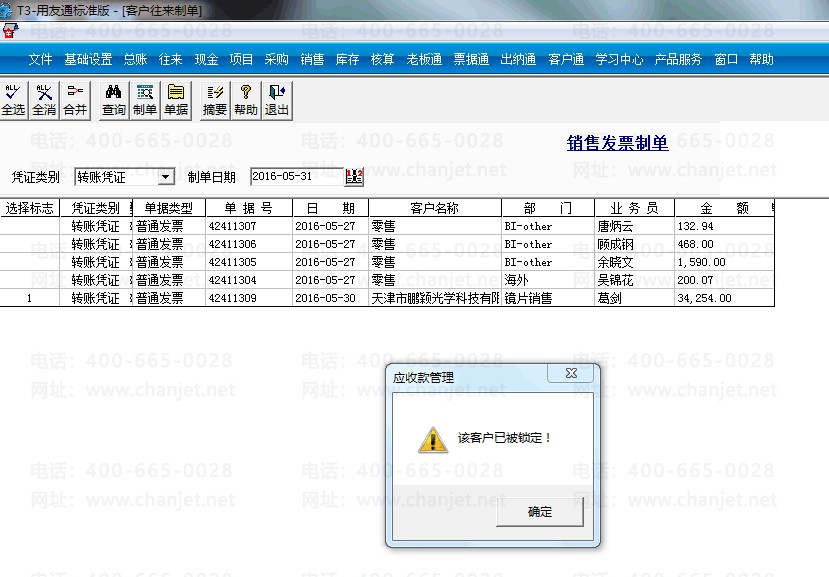Open the 老板通 menu
Viewport: 829px width, 577px height.
pyautogui.click(x=424, y=59)
